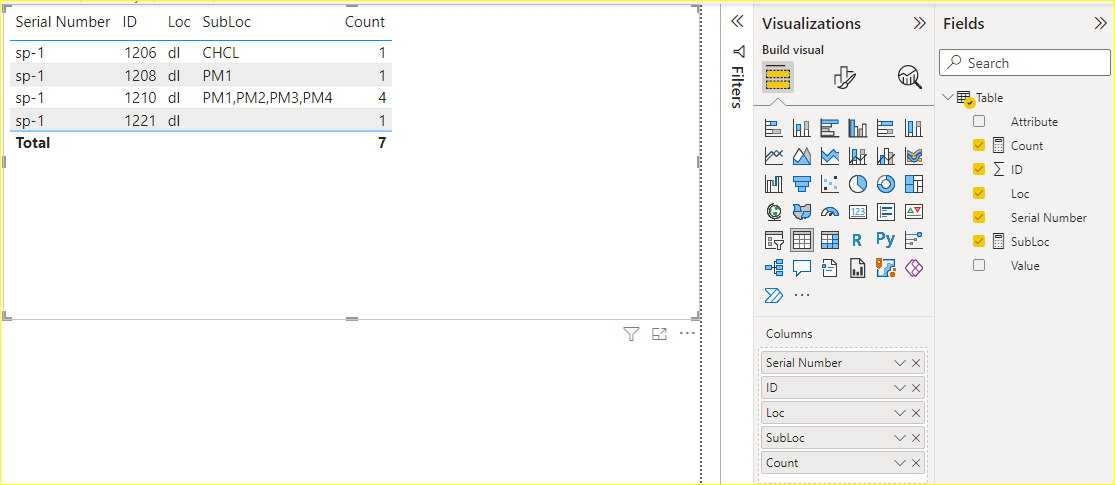The image size is (1115, 485).
Task: Insert a Pie chart visual
Action: coord(858,183)
